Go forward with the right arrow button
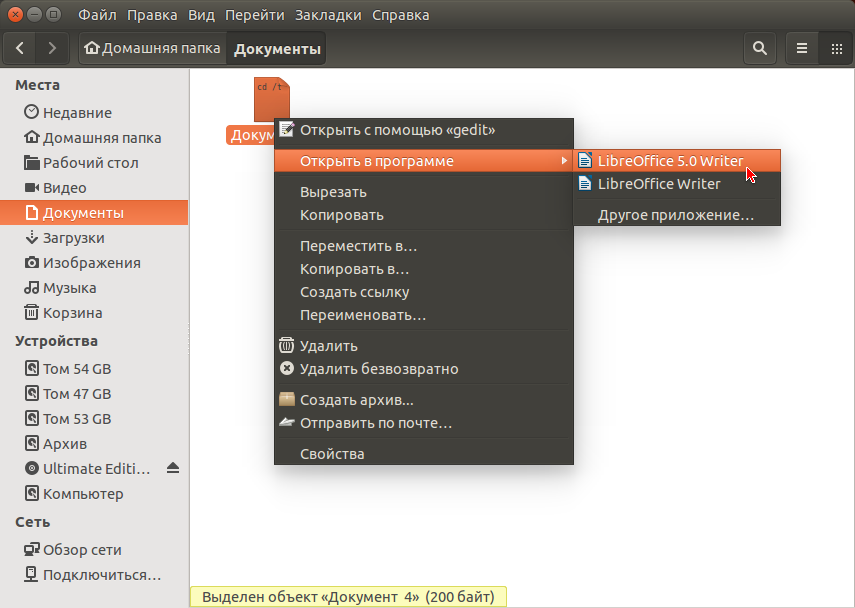This screenshot has height=608, width=855. (x=52, y=49)
